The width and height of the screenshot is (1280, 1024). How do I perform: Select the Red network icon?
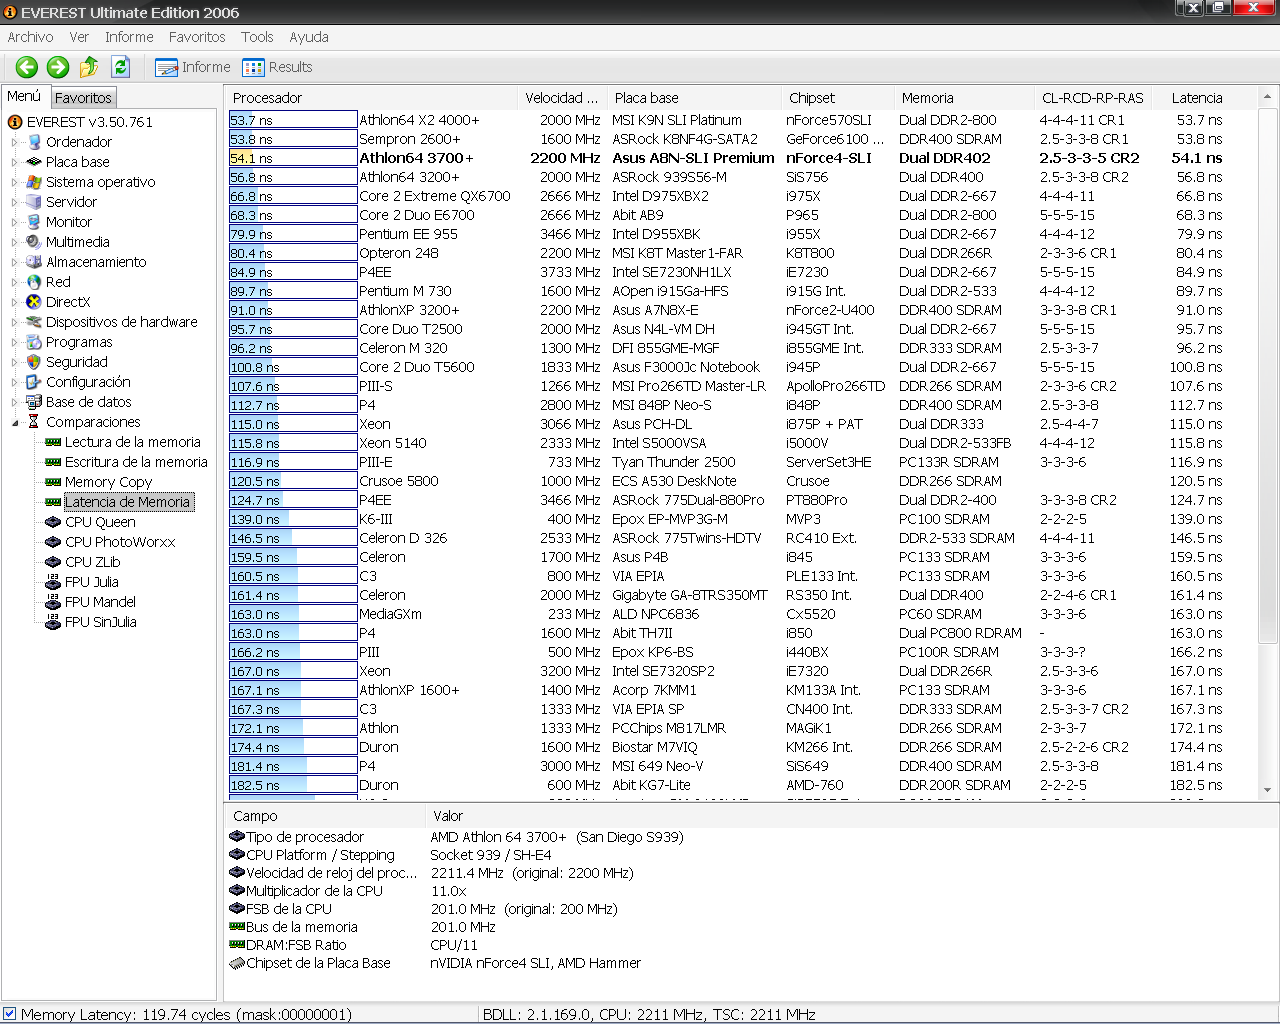34,282
